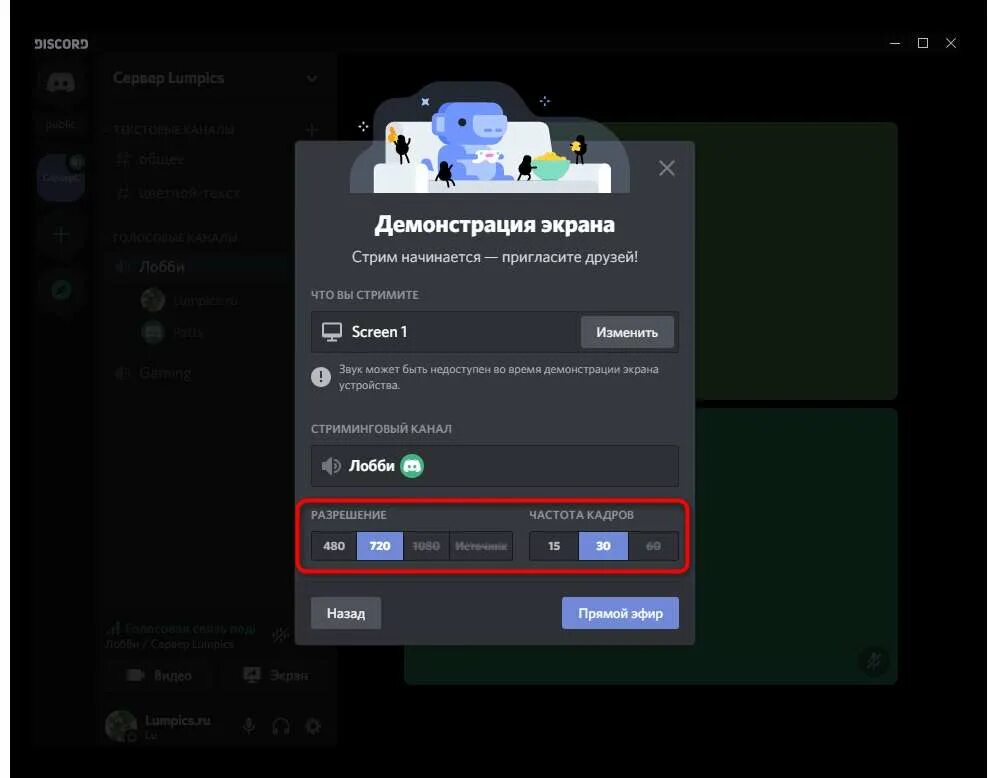Select 1080 resolution option
The height and width of the screenshot is (778, 990).
[x=426, y=546]
